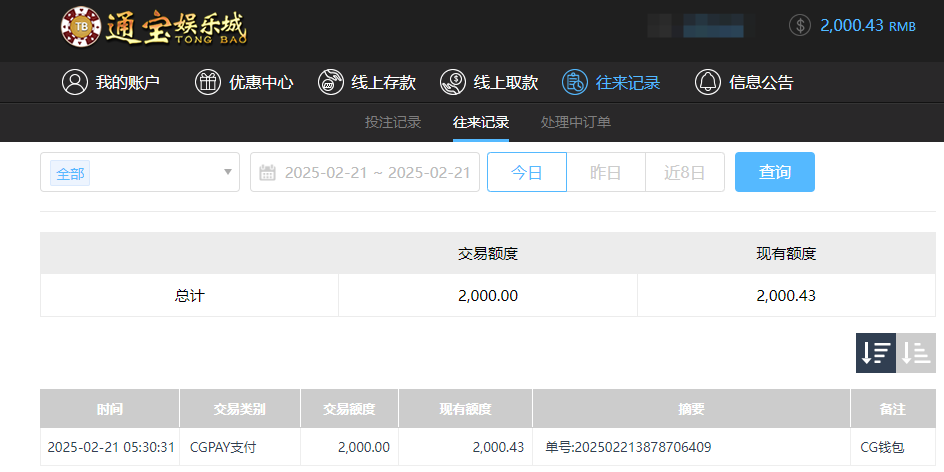
Task: Click the My Account person icon
Action: [x=75, y=82]
